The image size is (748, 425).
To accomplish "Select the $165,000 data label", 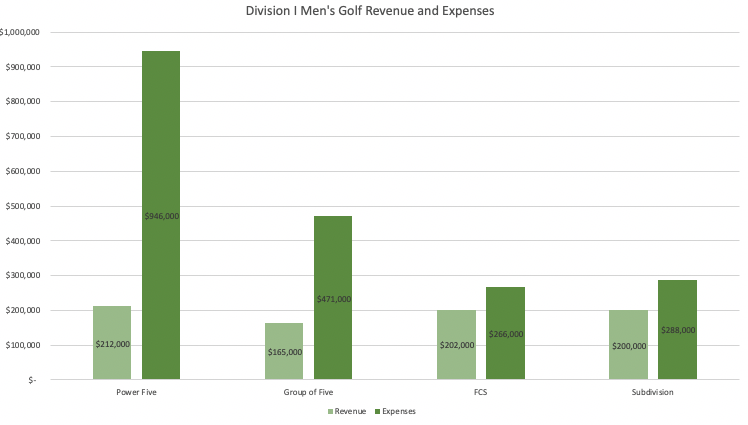I will point(284,352).
